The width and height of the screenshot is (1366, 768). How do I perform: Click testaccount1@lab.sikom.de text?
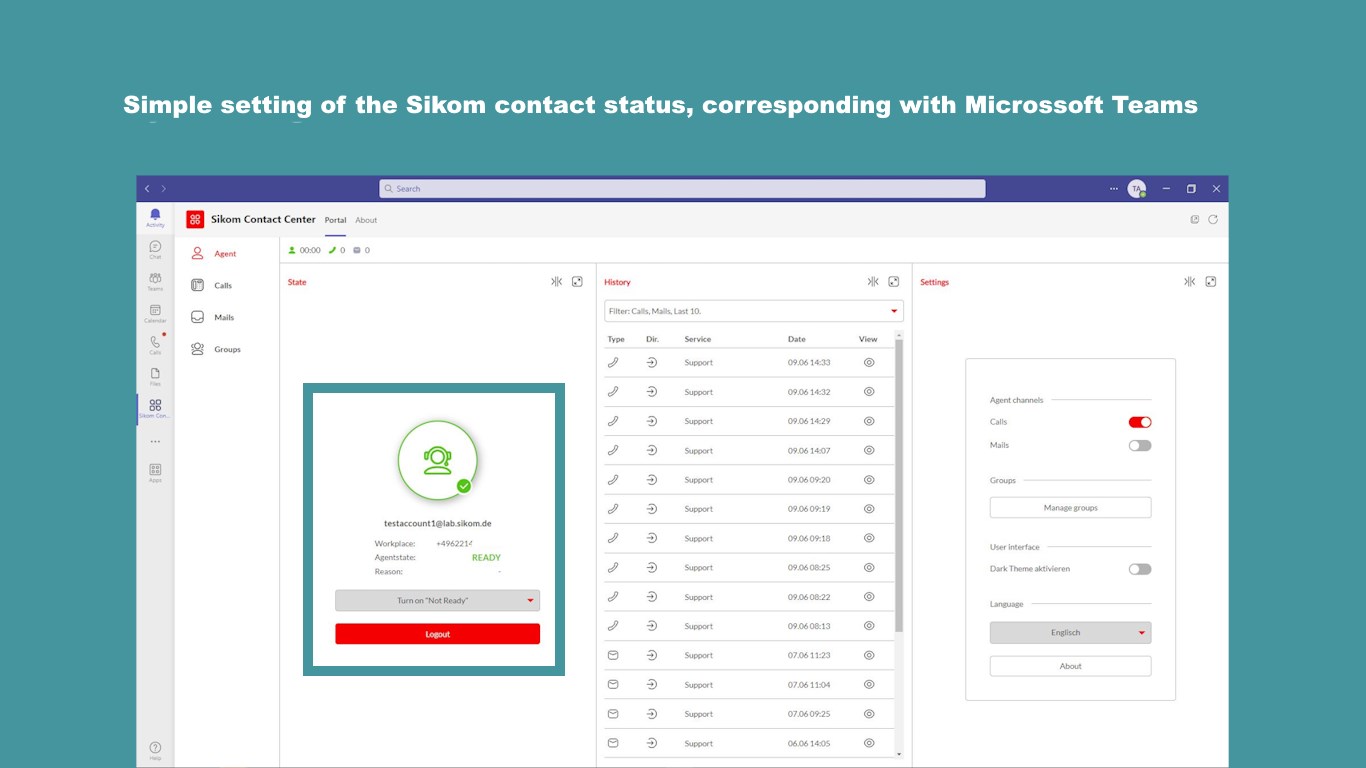click(x=438, y=523)
